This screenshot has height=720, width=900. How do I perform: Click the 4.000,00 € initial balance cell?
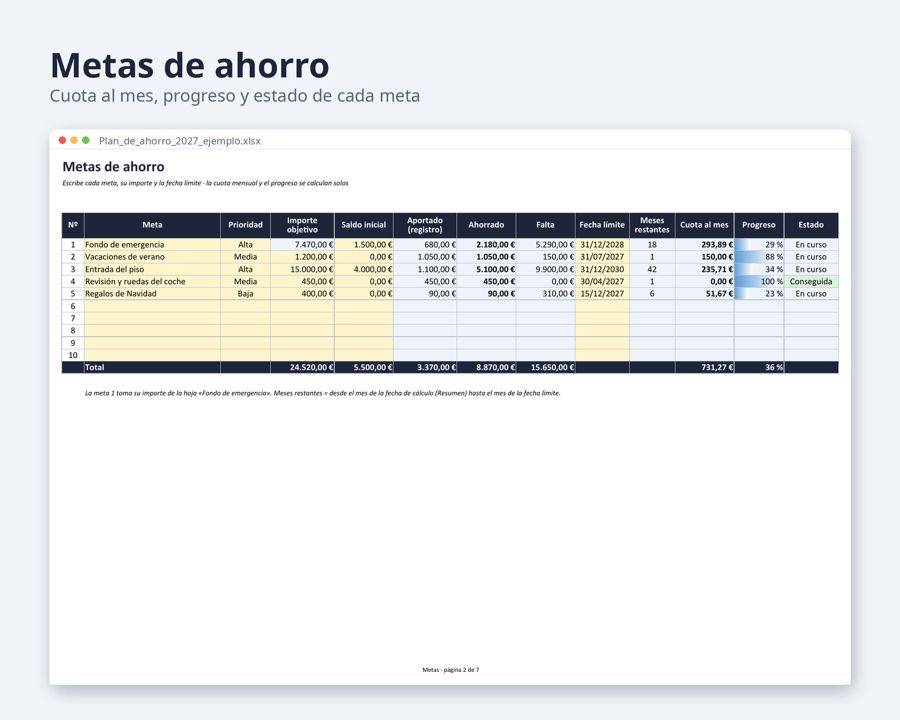tap(363, 269)
